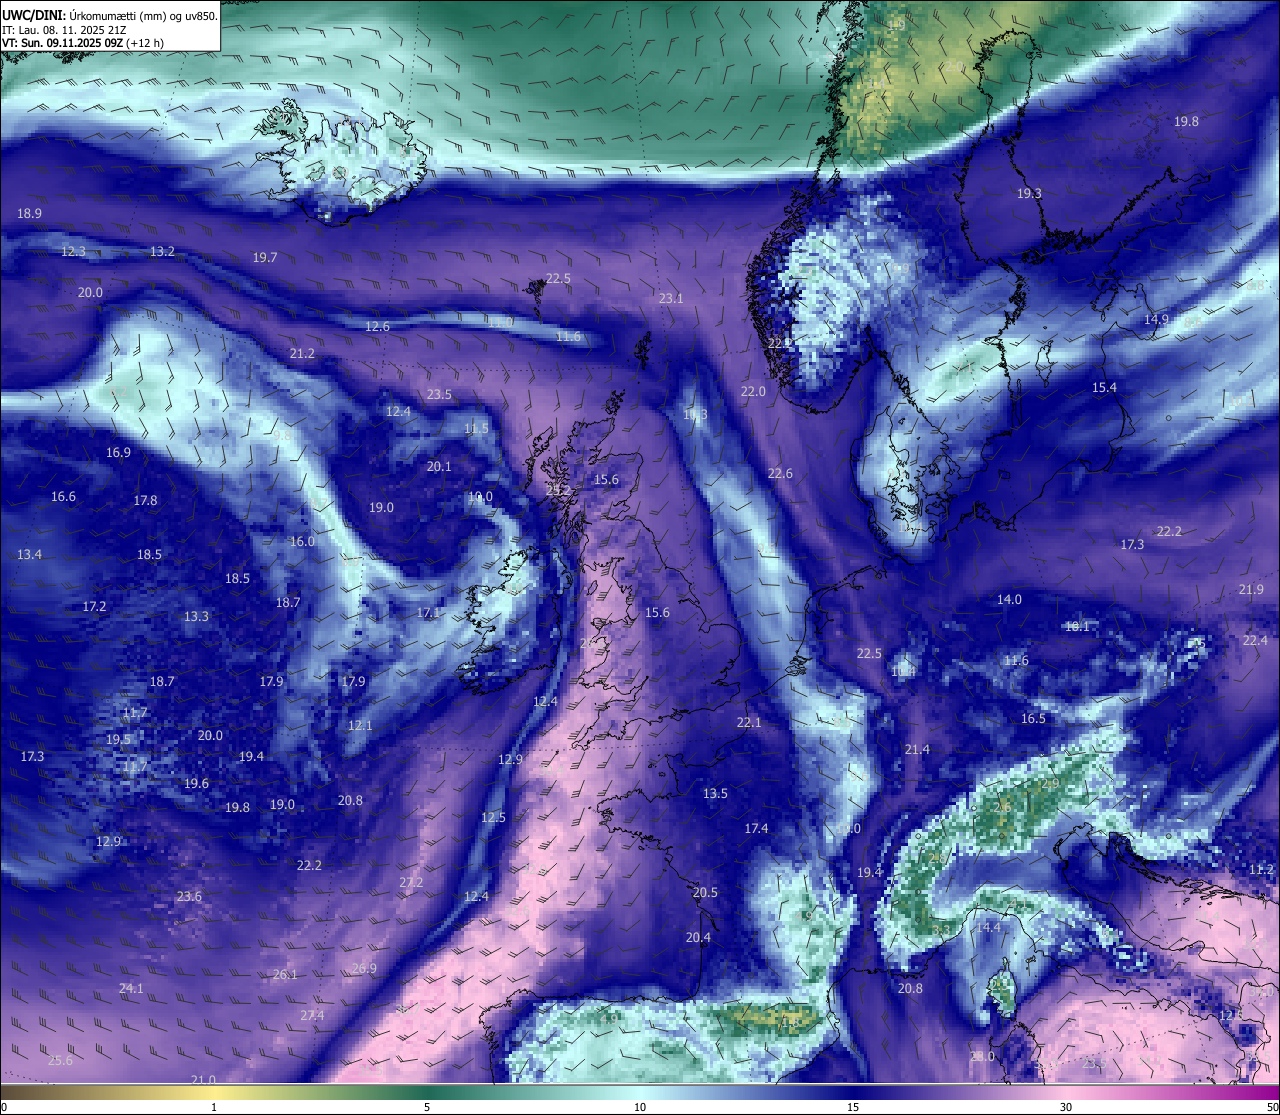Click the 10 tick on the color scale

tap(639, 1107)
